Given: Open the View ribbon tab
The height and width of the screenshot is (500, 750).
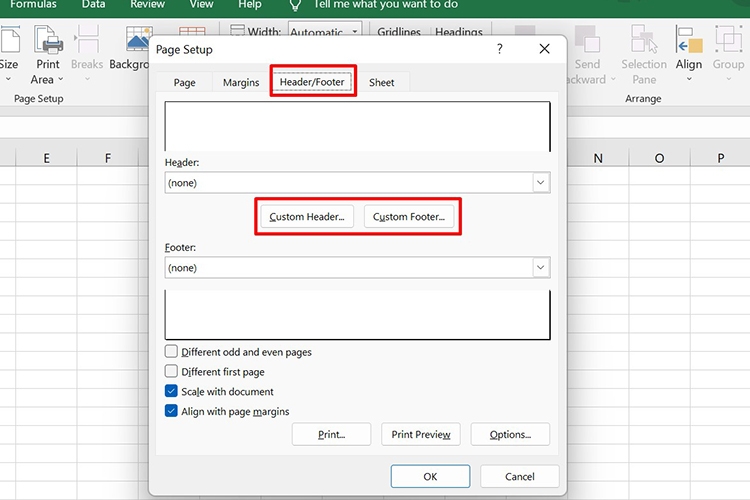Looking at the screenshot, I should [x=201, y=5].
